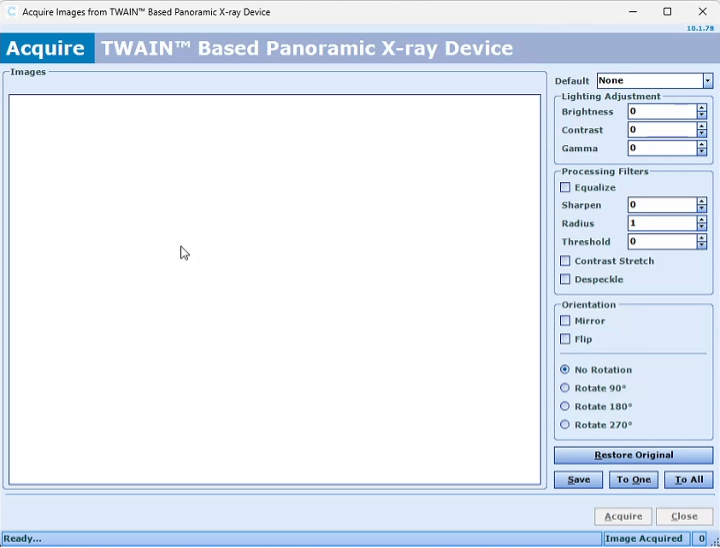Click the Contrast value field

click(x=662, y=130)
